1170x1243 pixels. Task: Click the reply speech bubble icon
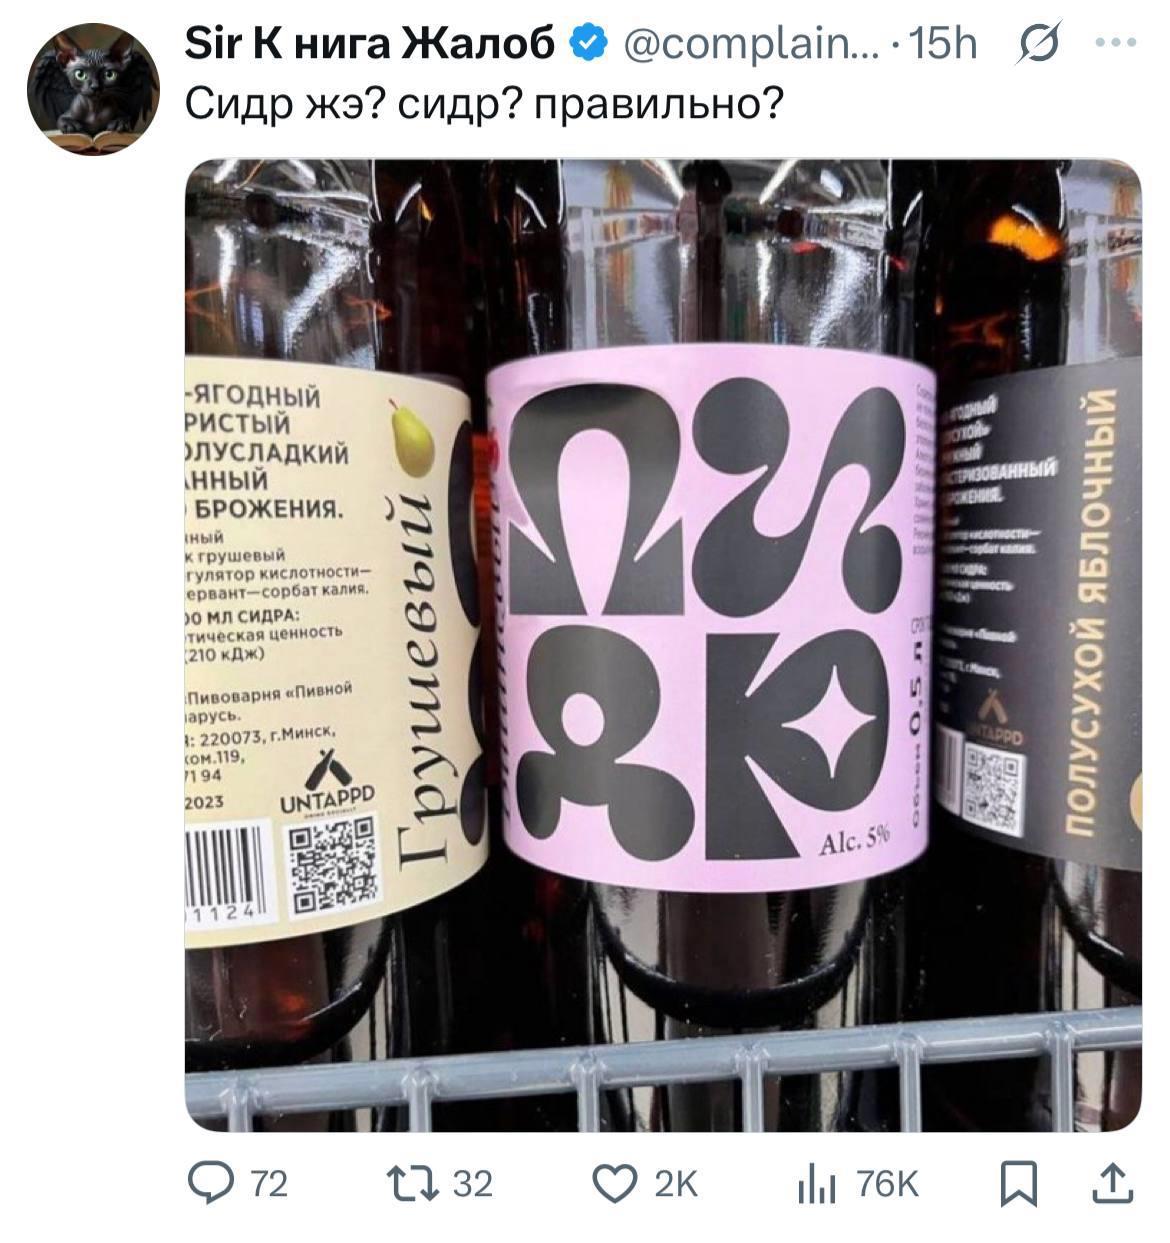(210, 1184)
